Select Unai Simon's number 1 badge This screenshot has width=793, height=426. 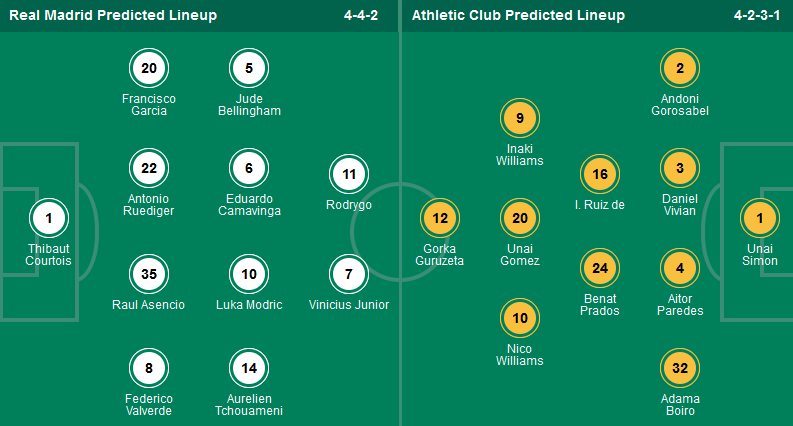click(760, 218)
